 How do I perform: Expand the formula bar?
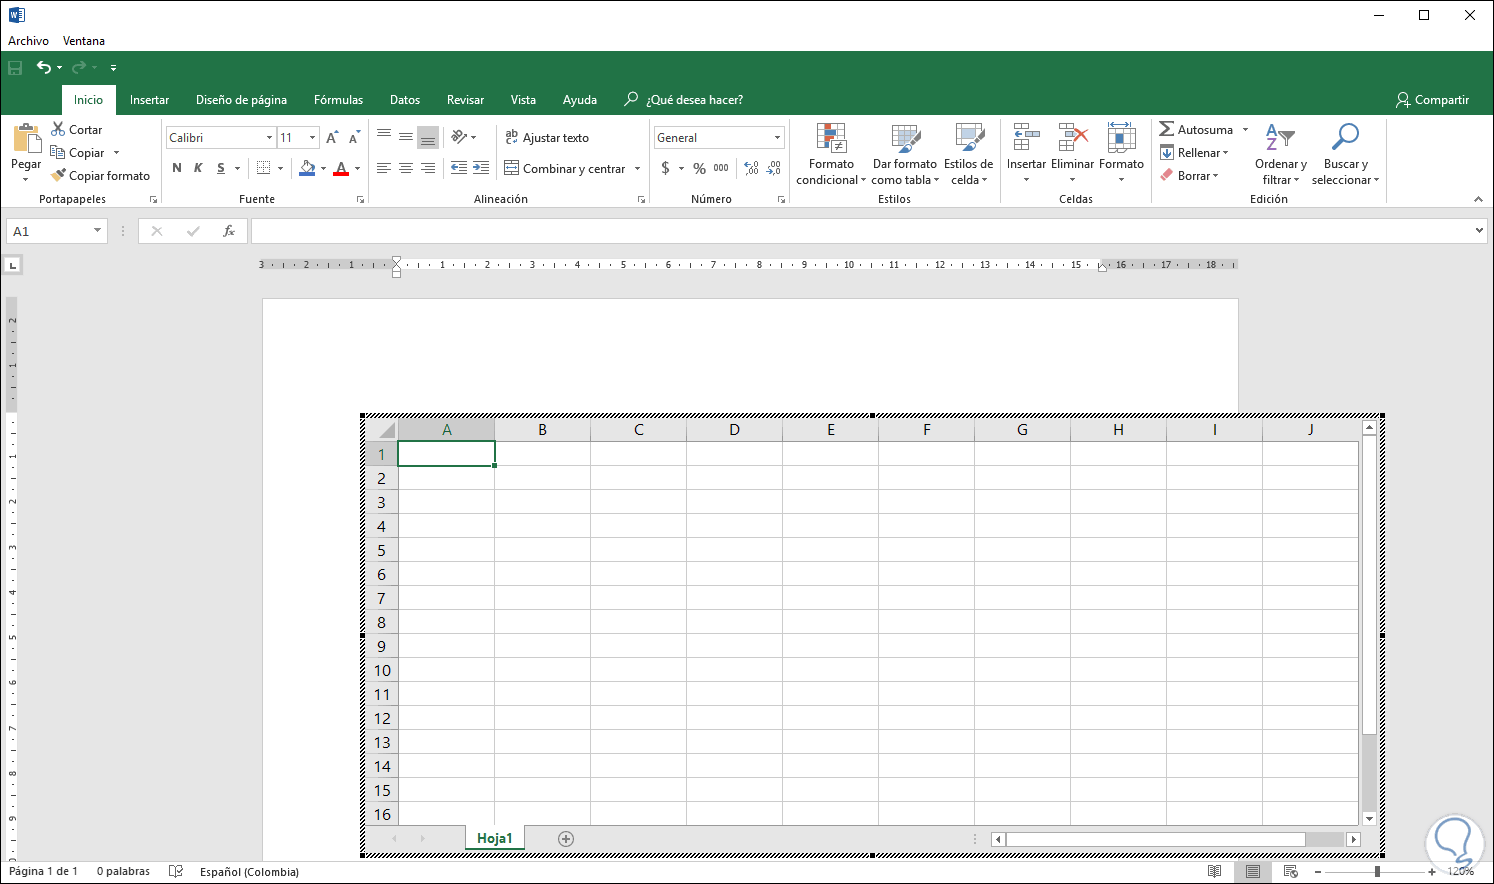point(1479,231)
